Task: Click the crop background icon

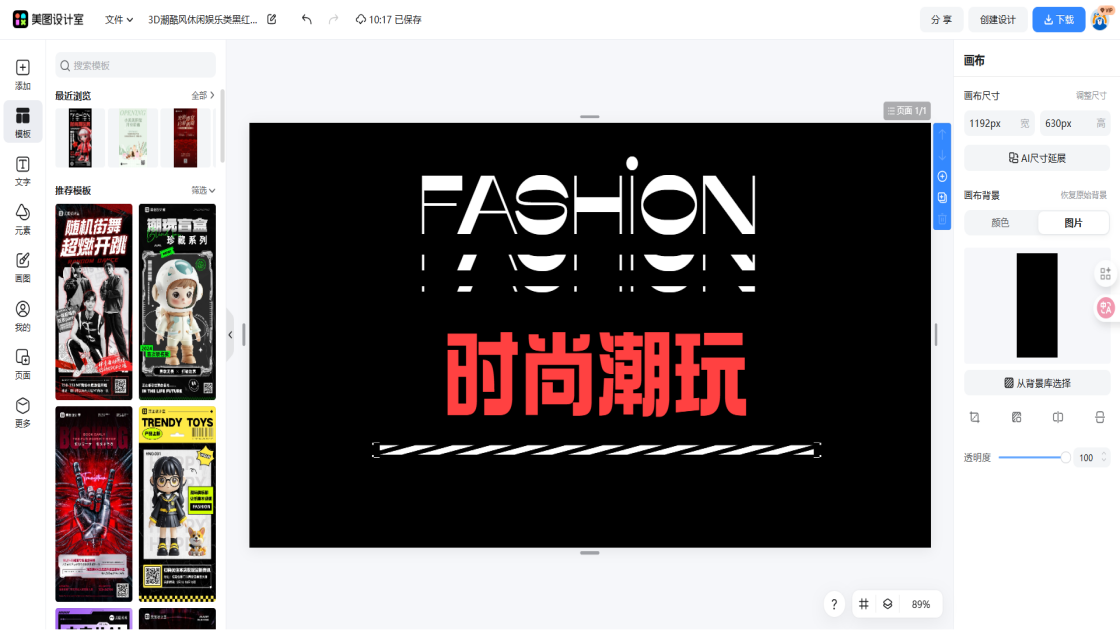Action: (x=974, y=417)
